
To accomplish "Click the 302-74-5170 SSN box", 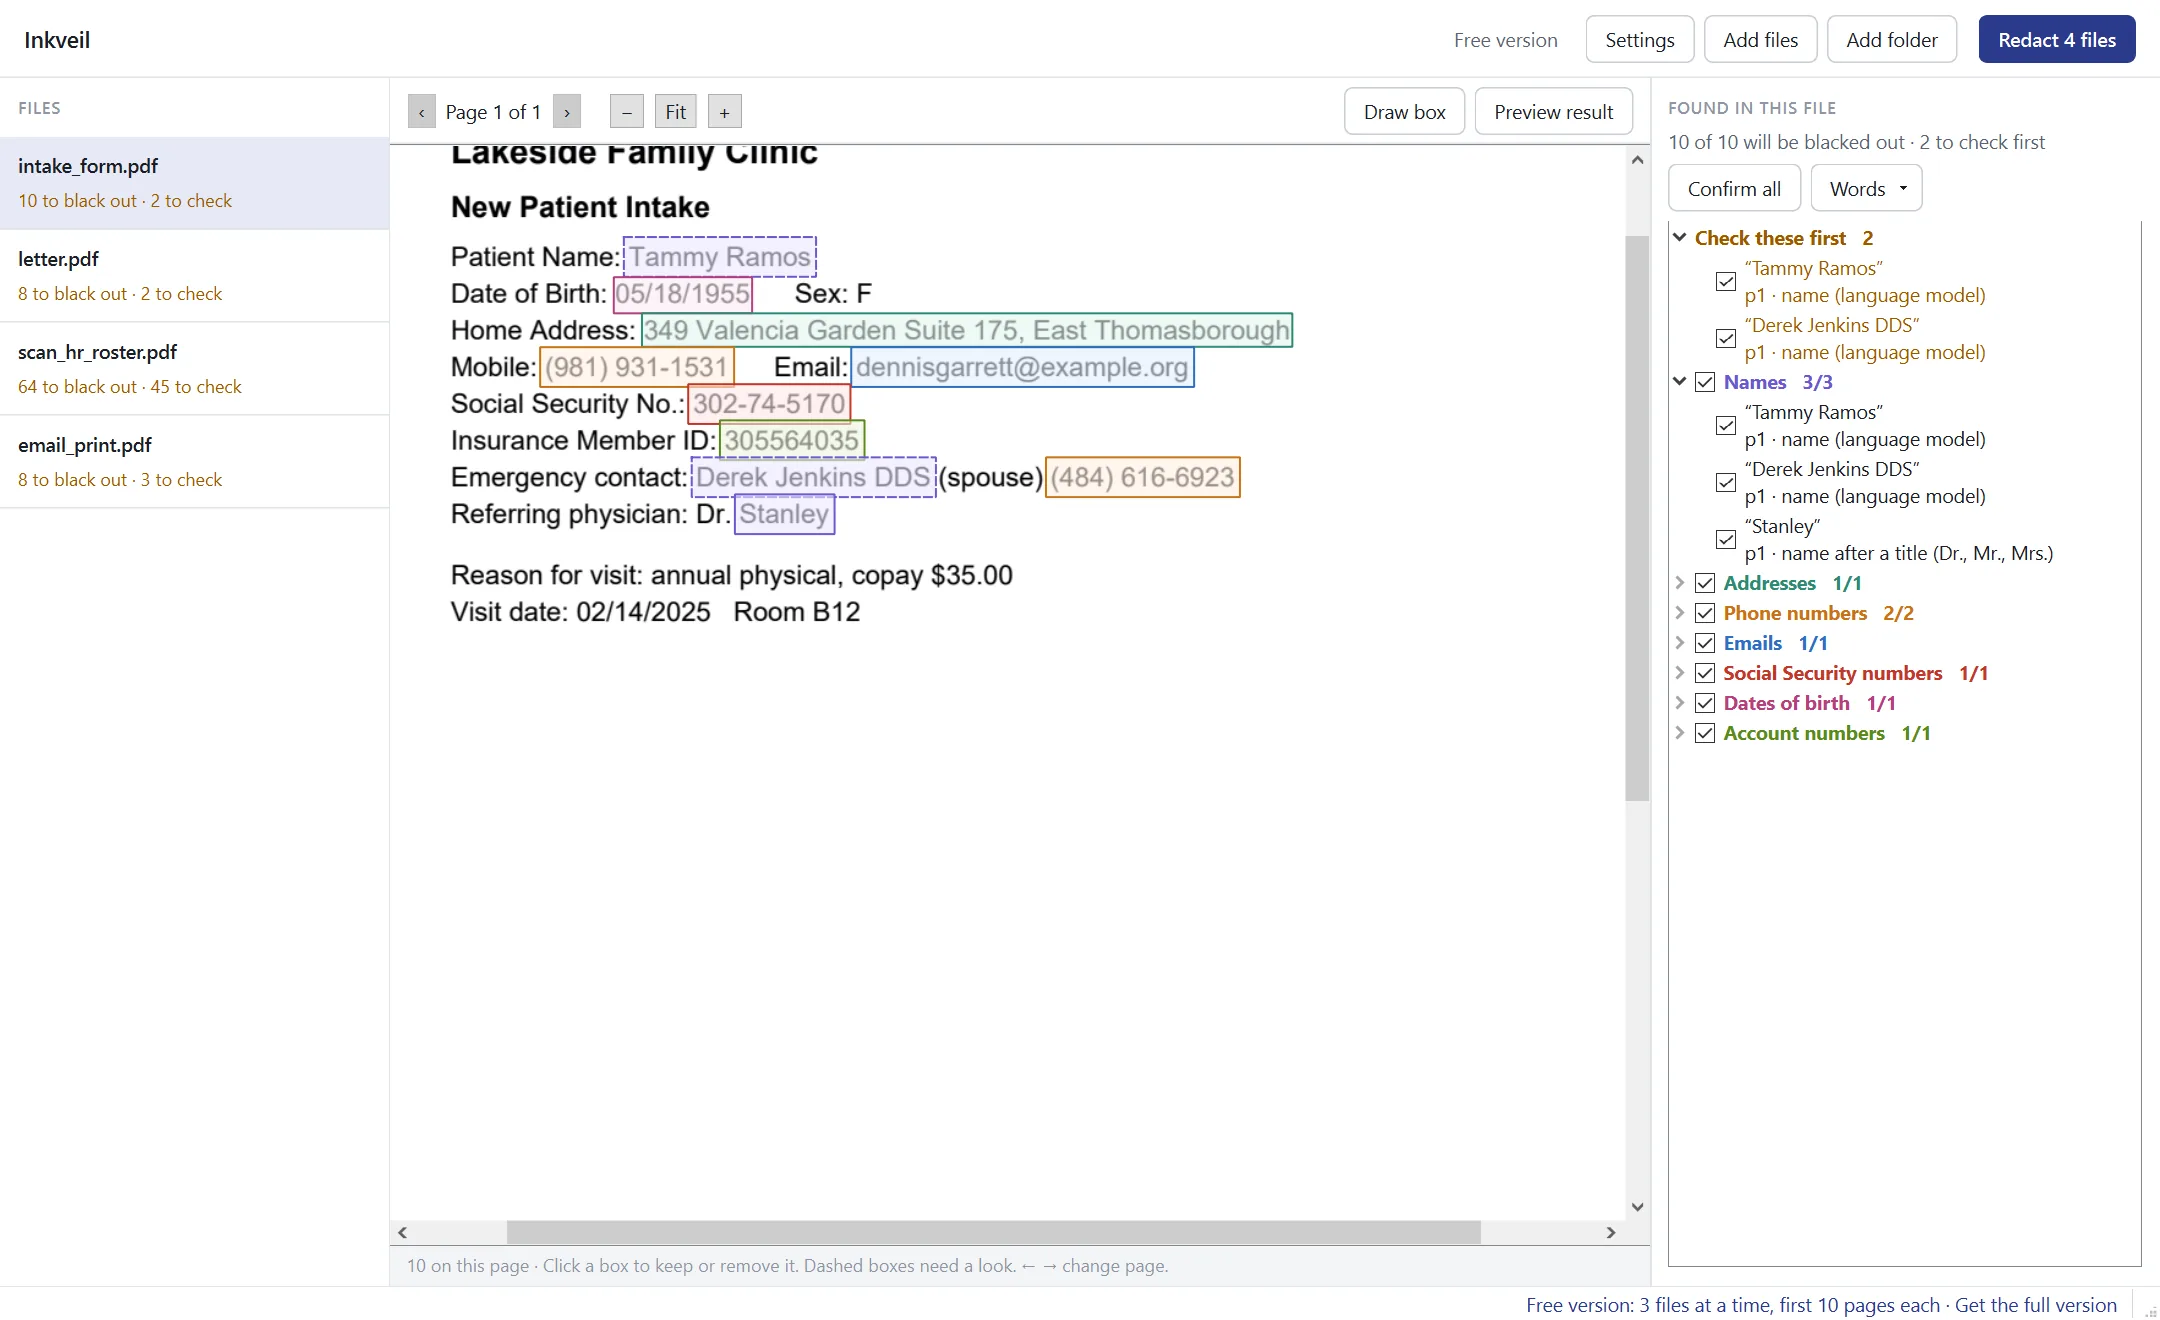I will (x=769, y=404).
